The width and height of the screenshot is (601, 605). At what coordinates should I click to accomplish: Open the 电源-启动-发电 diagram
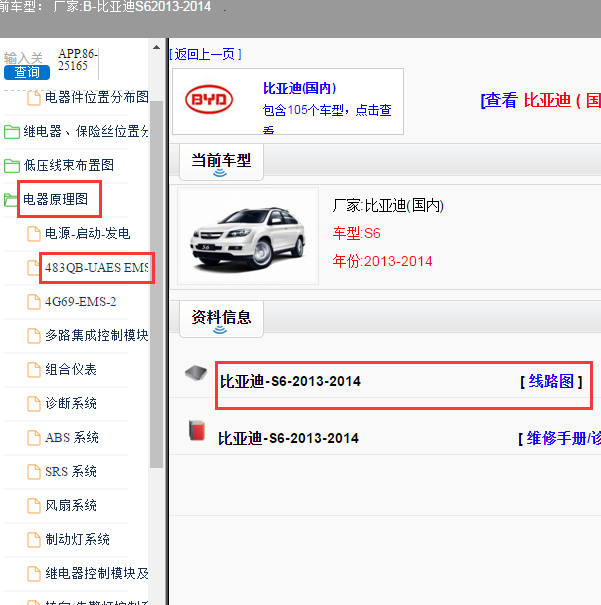[x=88, y=233]
